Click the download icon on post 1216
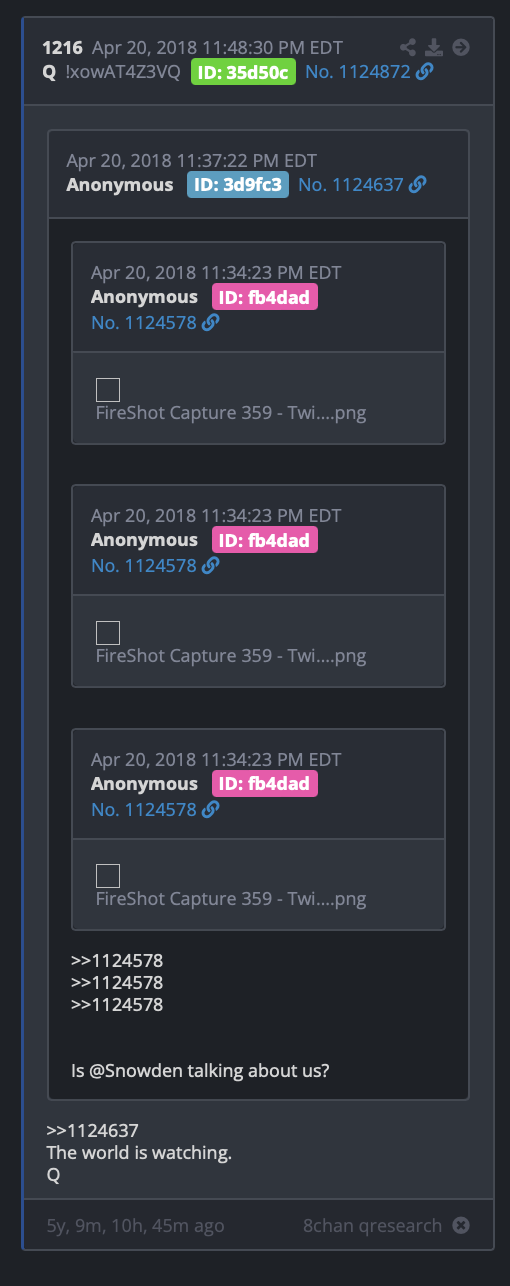Viewport: 510px width, 1286px height. [x=434, y=47]
